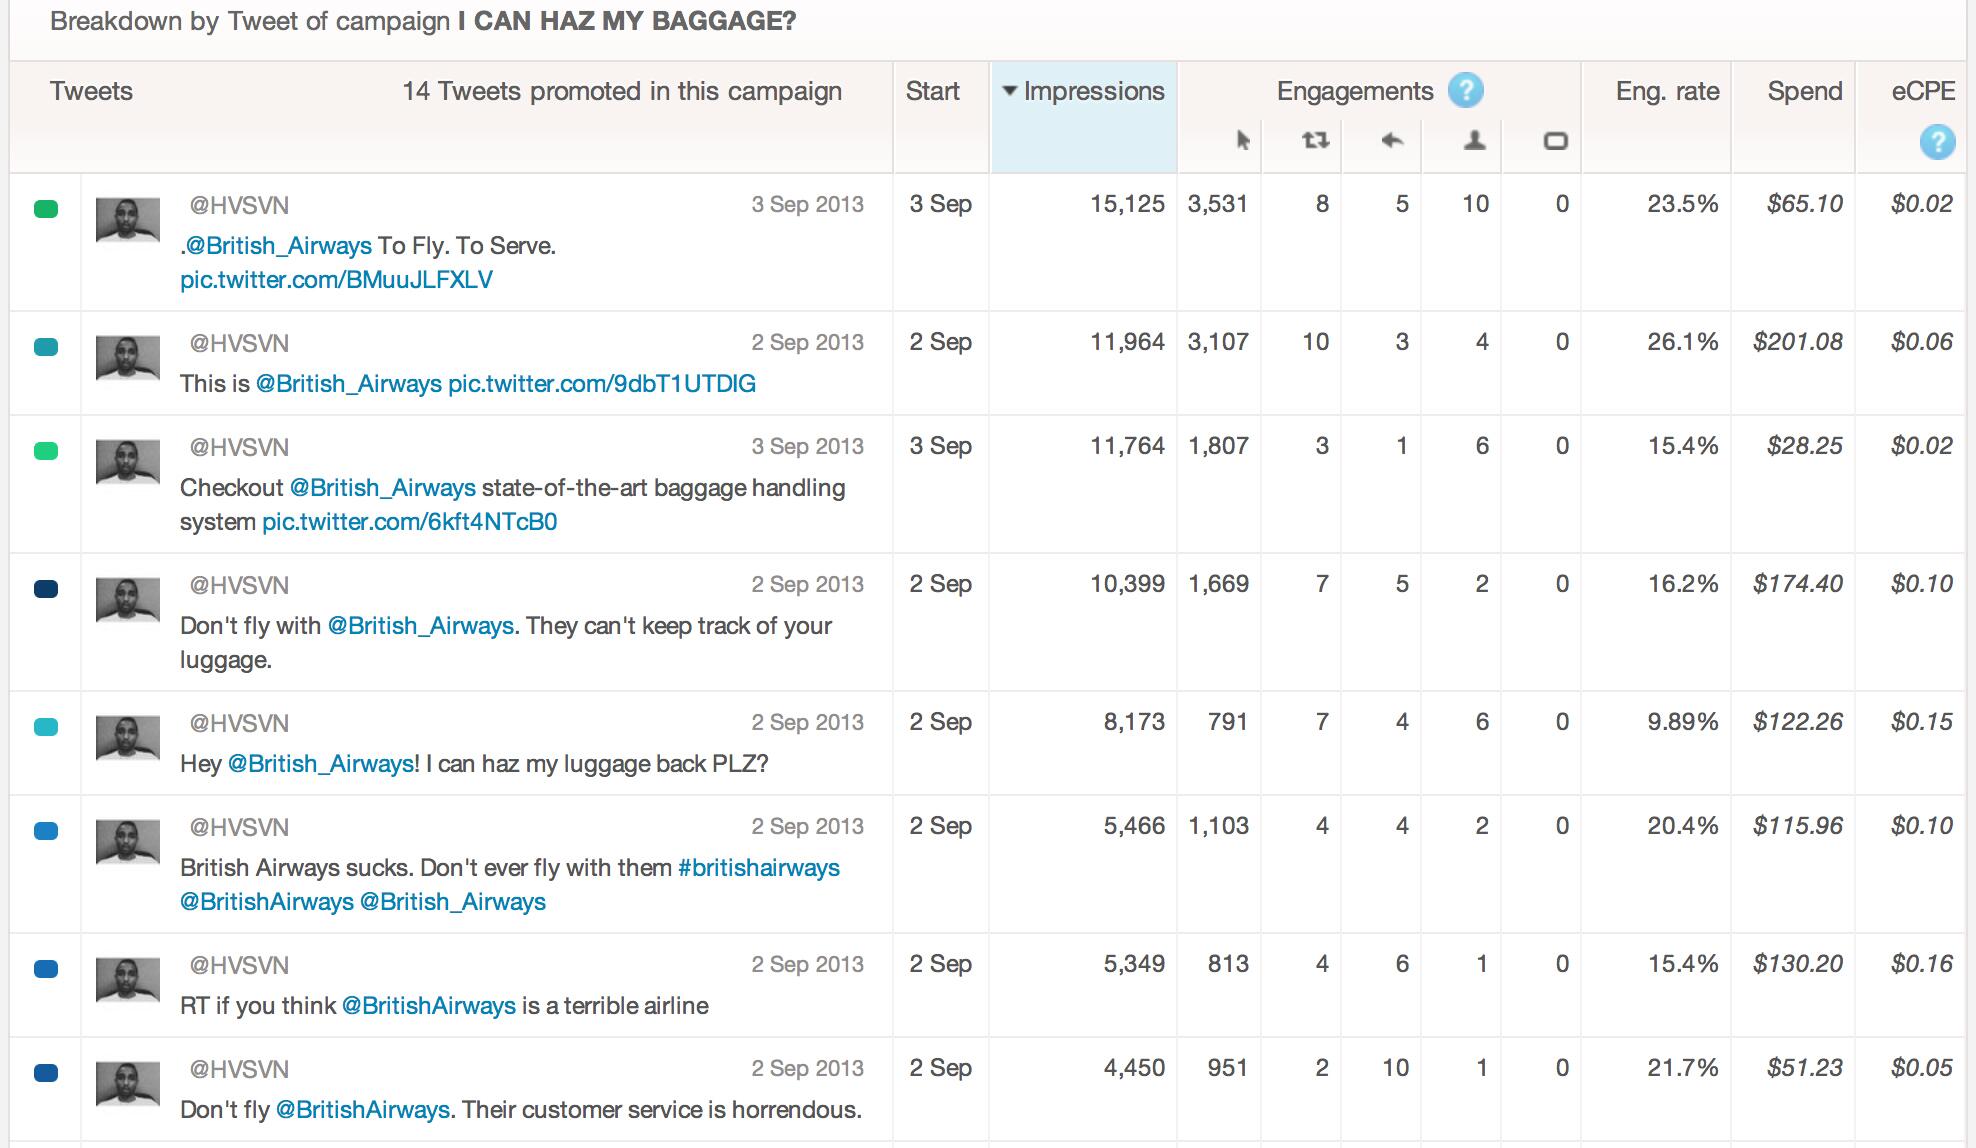Screen dimensions: 1976x1148
Task: Click blue swatch of 'British Airways sucks' tweet
Action: pos(46,831)
